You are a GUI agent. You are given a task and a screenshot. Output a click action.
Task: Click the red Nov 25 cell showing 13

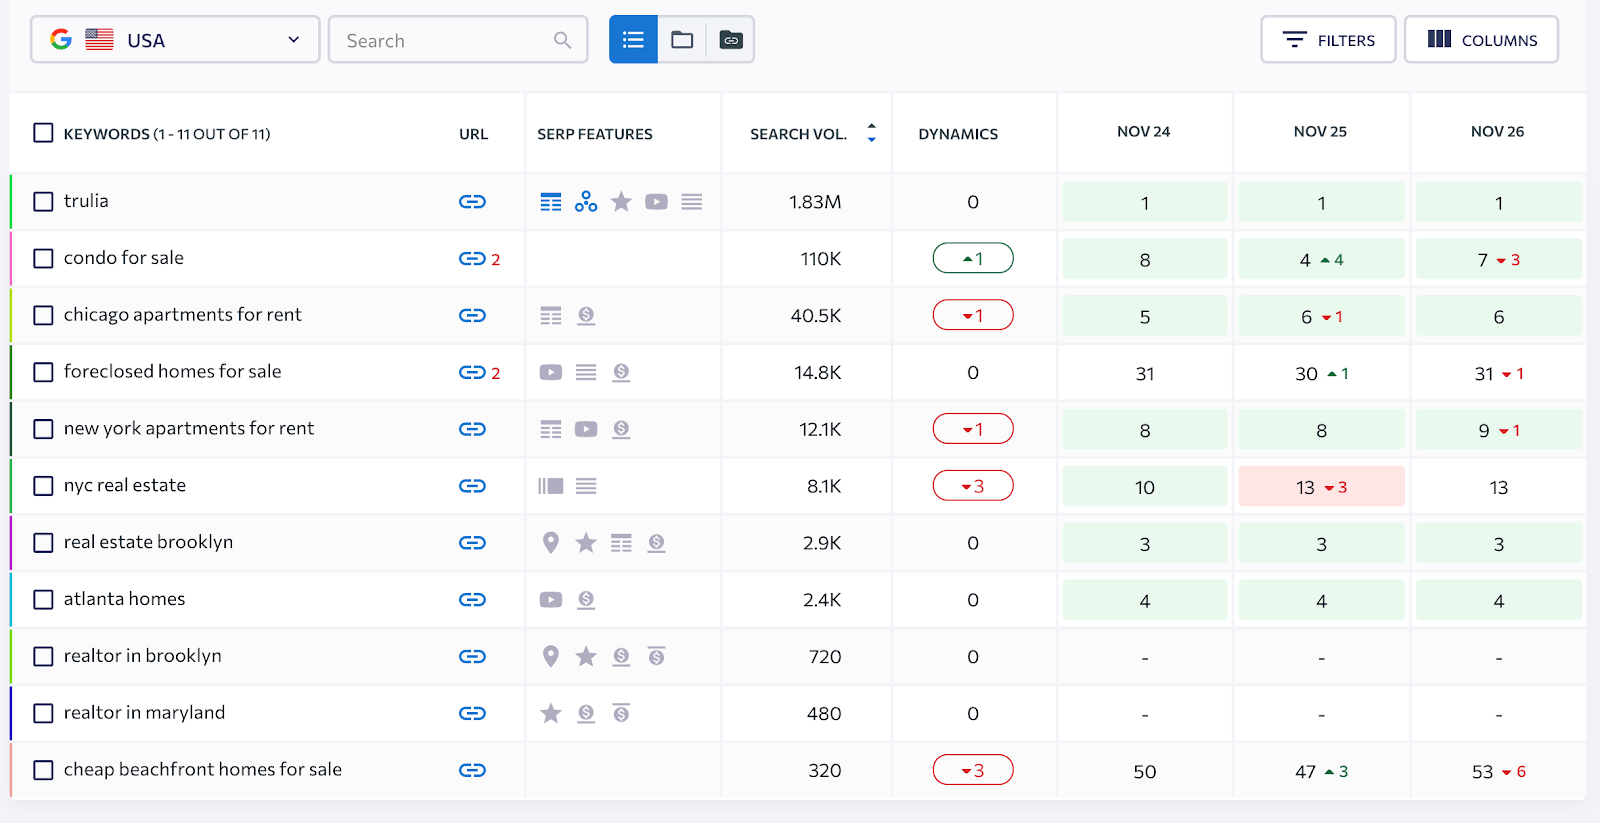1321,487
